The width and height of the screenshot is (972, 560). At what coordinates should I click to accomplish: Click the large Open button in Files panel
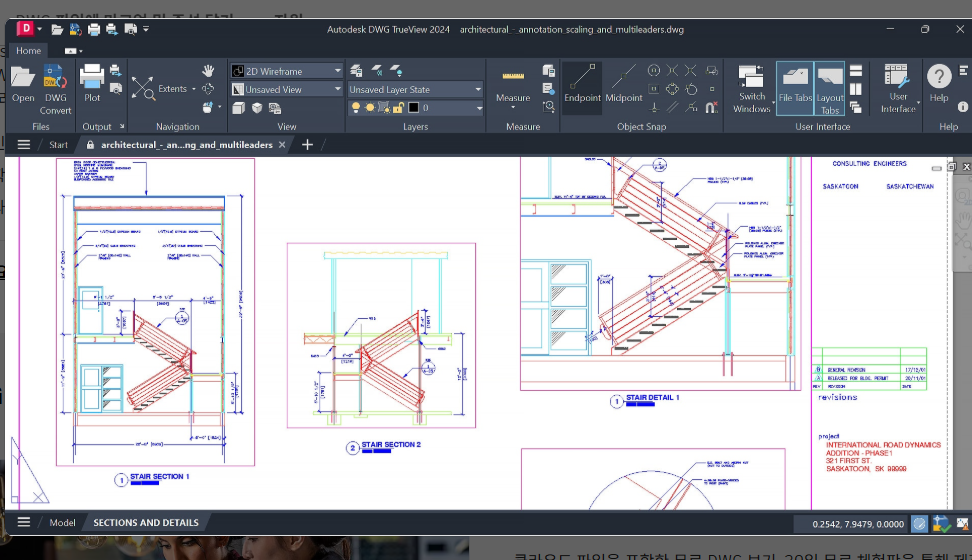click(23, 84)
